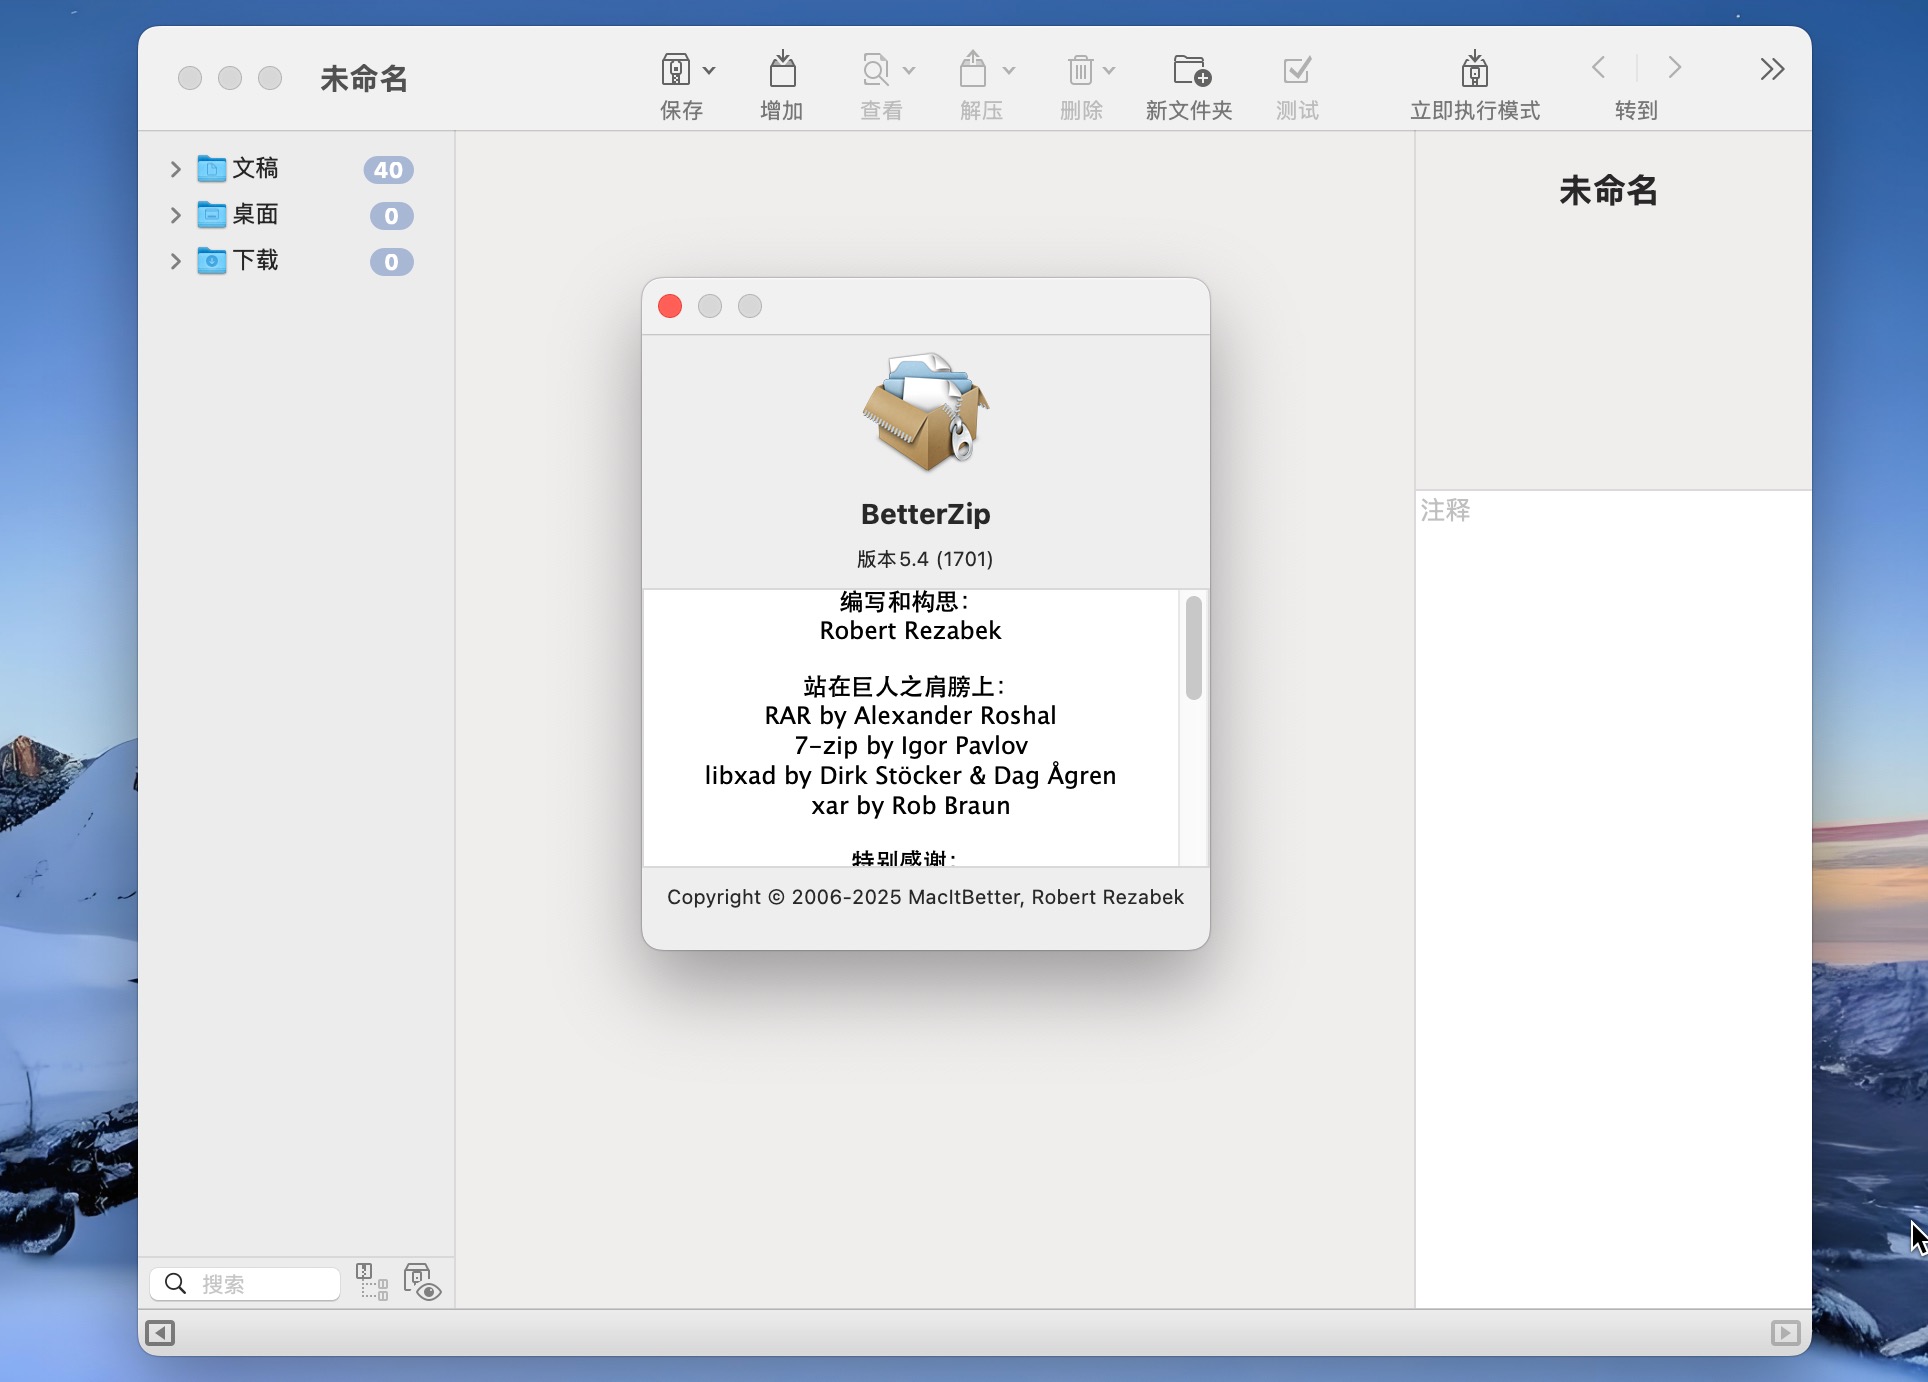Click the 查看 (View) toolbar icon
The height and width of the screenshot is (1382, 1928).
(x=876, y=70)
